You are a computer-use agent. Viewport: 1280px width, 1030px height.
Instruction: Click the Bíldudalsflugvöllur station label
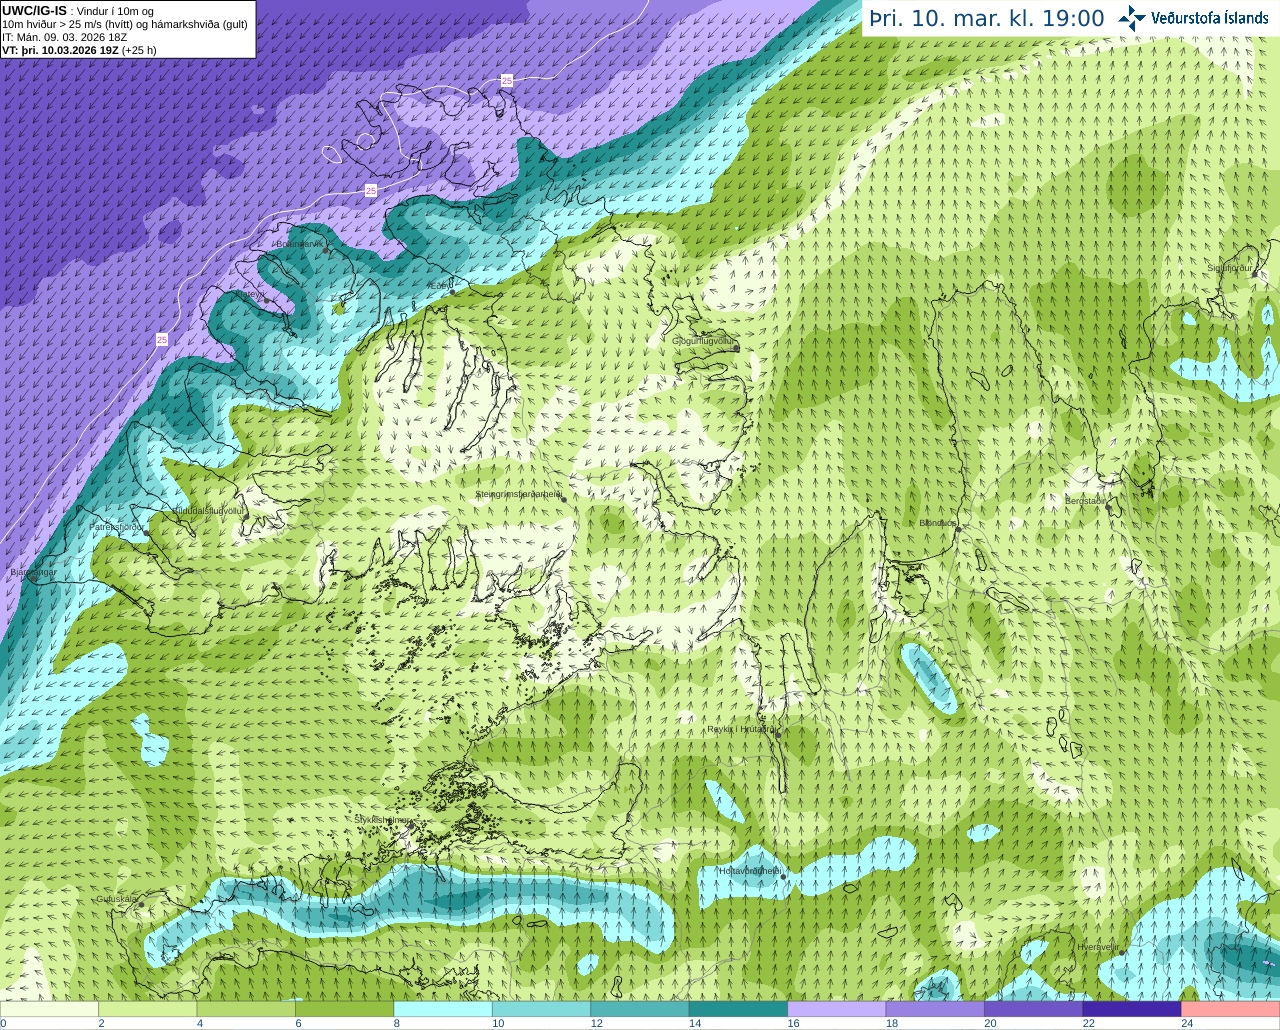pyautogui.click(x=208, y=510)
